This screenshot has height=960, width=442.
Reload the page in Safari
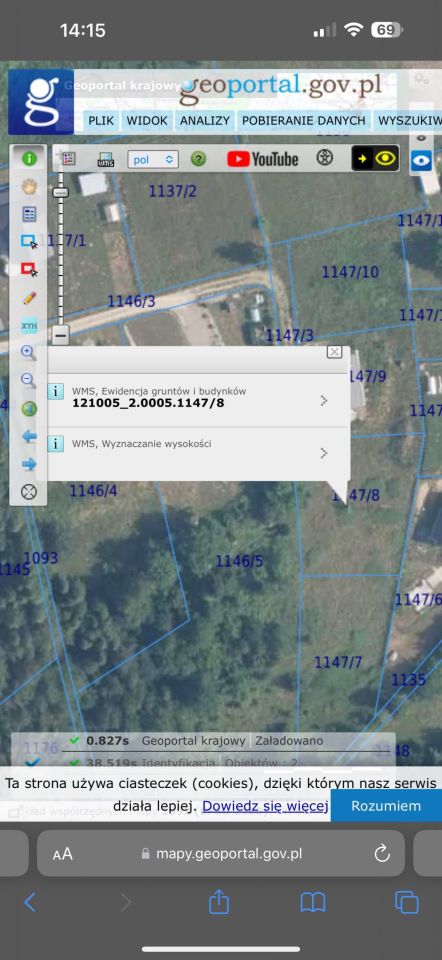382,853
